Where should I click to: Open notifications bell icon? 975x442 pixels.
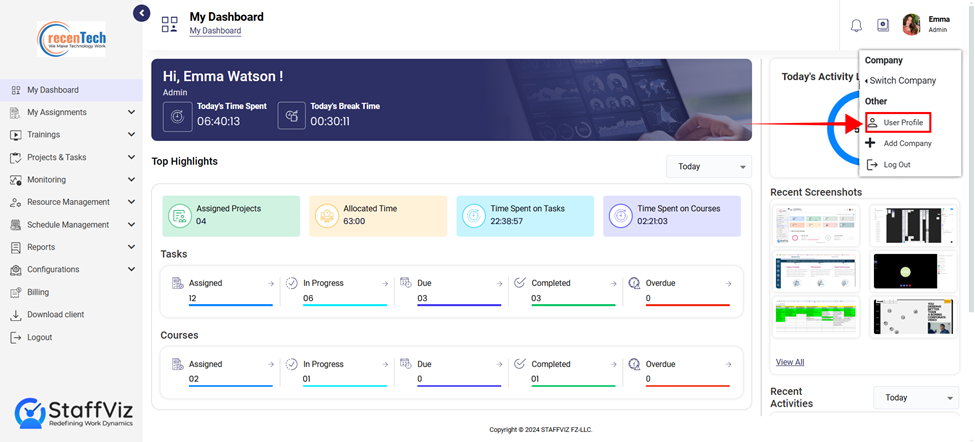pos(856,25)
